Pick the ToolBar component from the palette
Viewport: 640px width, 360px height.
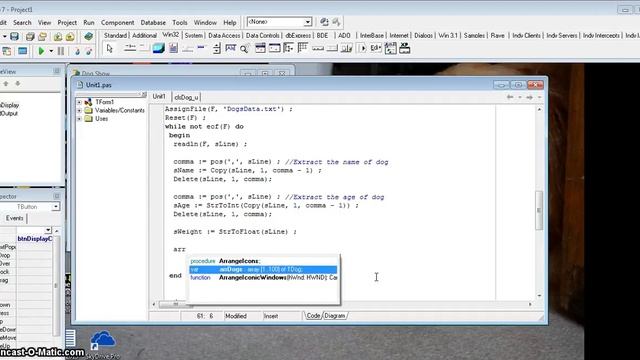coord(346,49)
